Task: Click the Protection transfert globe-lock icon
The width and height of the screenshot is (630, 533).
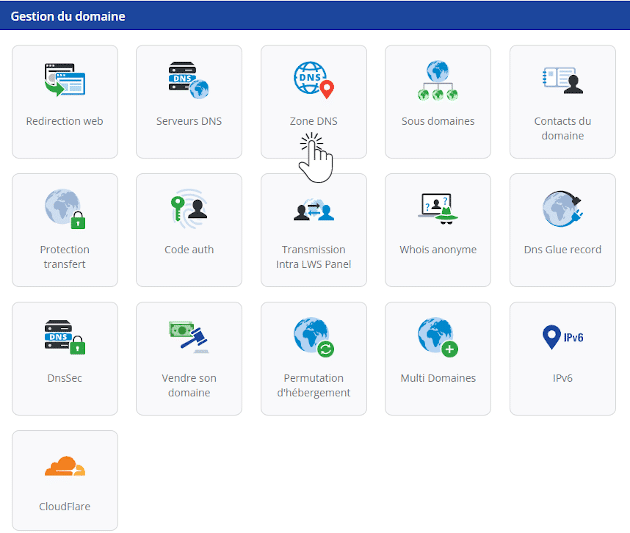Action: click(x=65, y=208)
